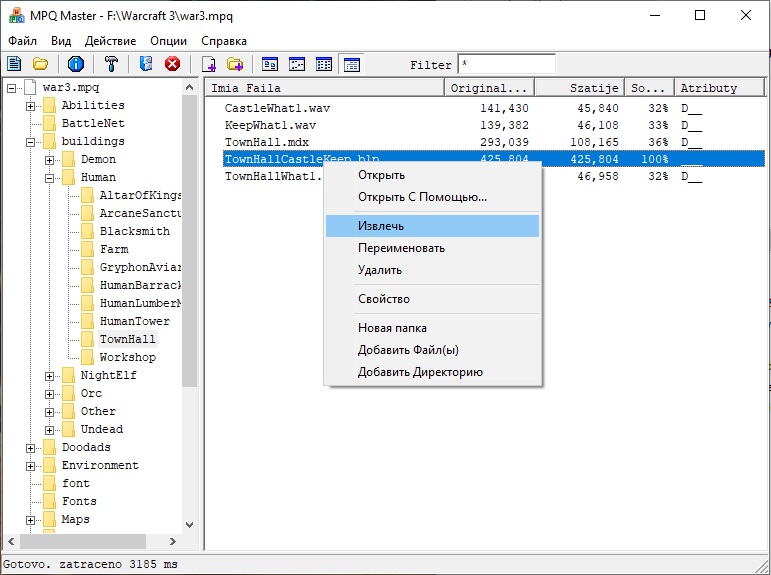Select the Fonts folder
Viewport: 771px width, 575px height.
pyautogui.click(x=79, y=501)
